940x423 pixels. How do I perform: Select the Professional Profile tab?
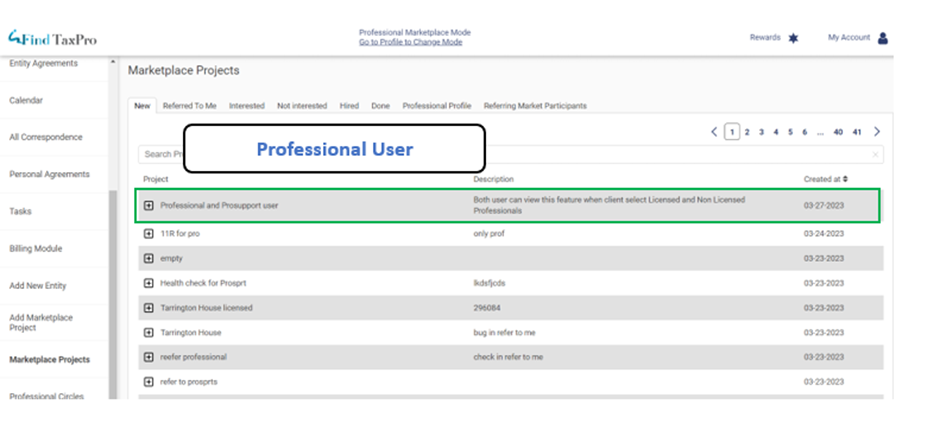click(x=436, y=105)
